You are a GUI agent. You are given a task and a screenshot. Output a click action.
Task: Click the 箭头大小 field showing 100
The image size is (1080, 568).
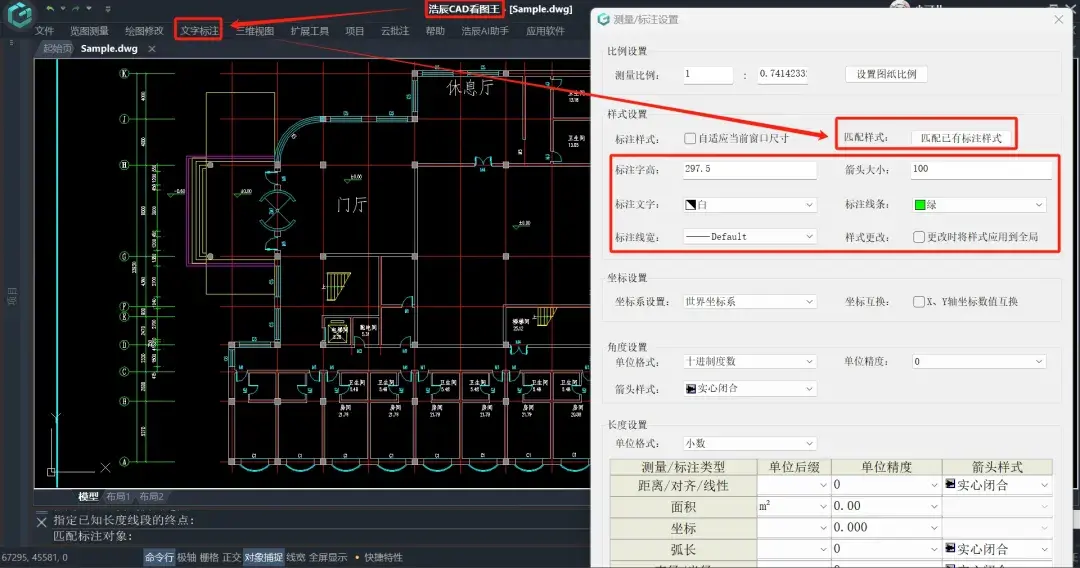[981, 169]
